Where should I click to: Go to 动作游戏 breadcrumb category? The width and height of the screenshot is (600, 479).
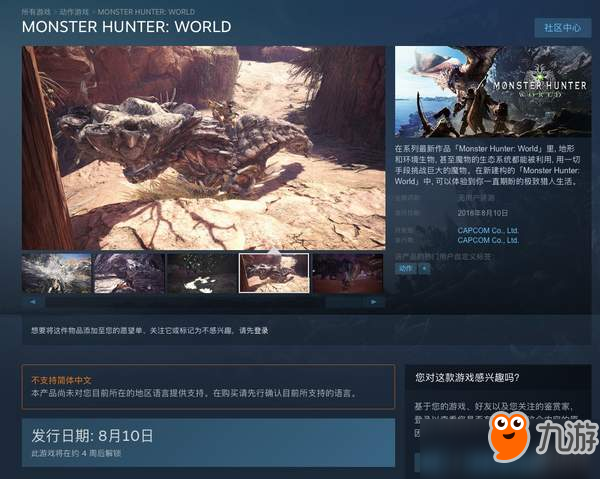[73, 11]
